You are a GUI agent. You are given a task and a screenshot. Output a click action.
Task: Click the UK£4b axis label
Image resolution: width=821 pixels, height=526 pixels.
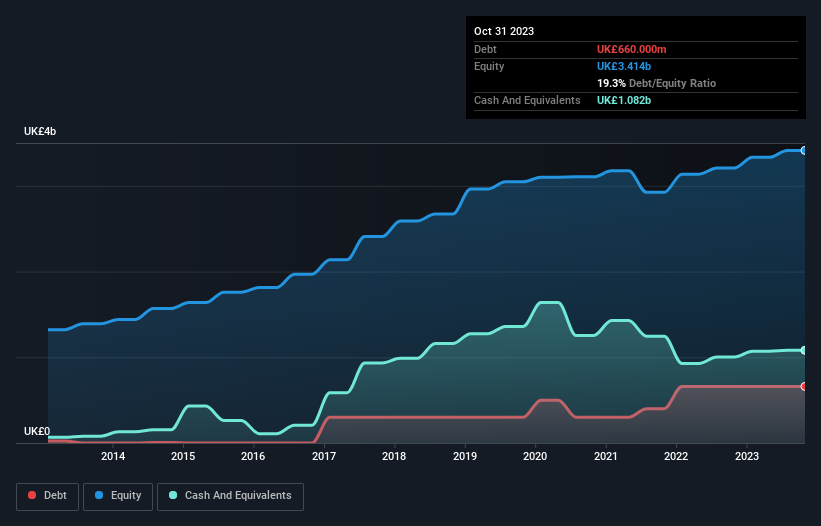[40, 131]
